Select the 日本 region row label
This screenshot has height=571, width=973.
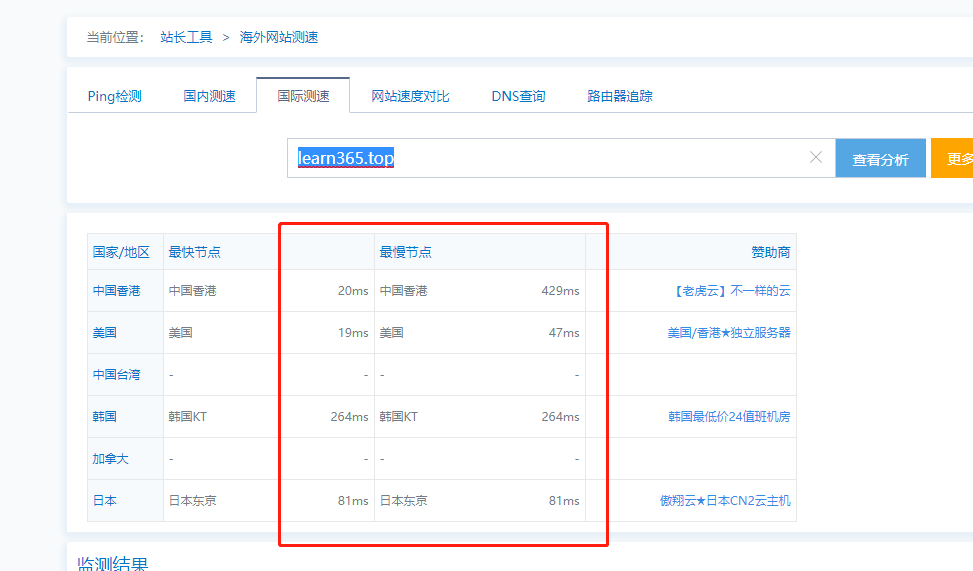tap(105, 501)
